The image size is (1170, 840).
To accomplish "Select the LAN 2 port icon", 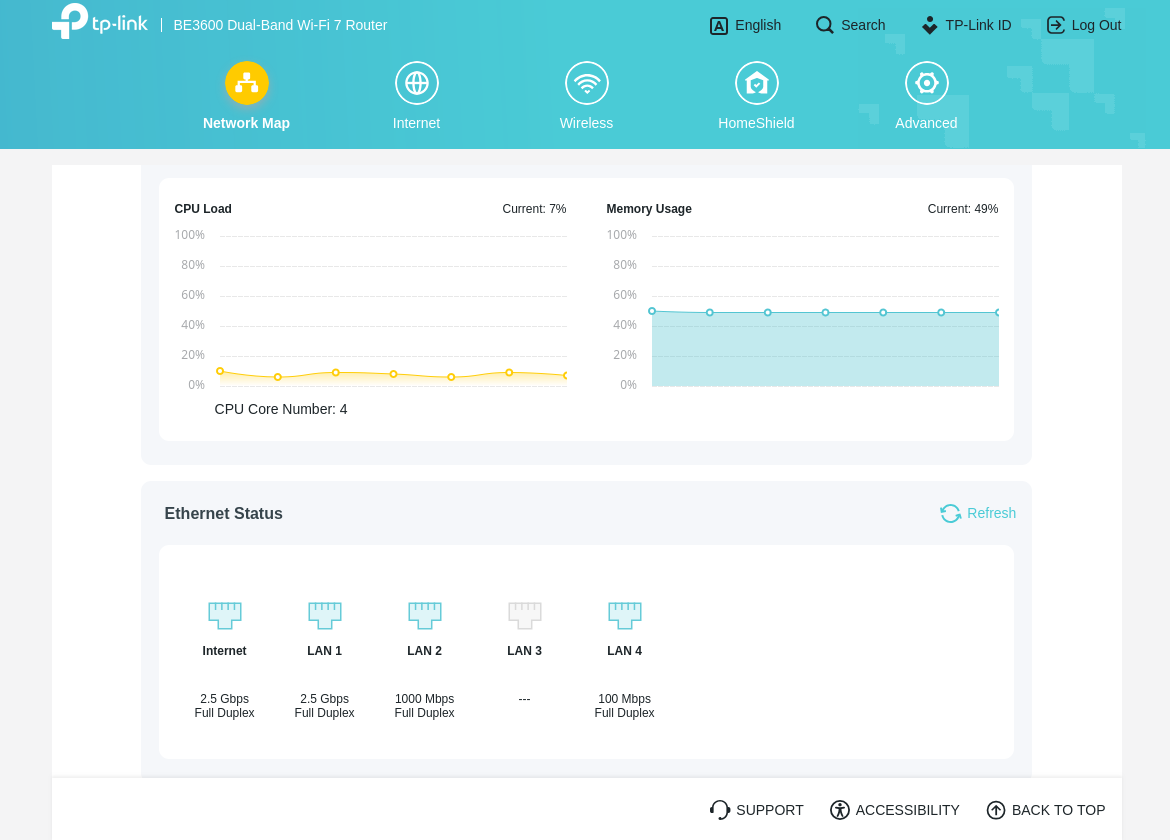I will (425, 615).
